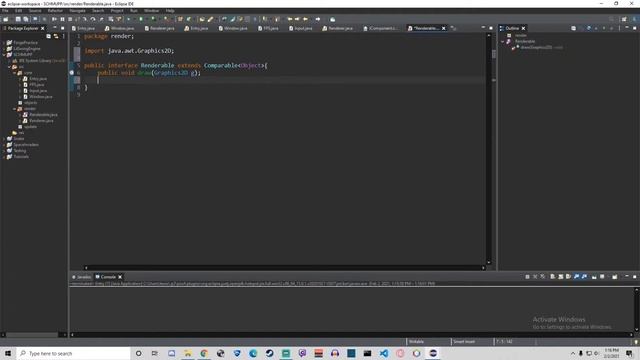Viewport: 640px width, 360px height.
Task: Collapse the core package node
Action: (15, 73)
